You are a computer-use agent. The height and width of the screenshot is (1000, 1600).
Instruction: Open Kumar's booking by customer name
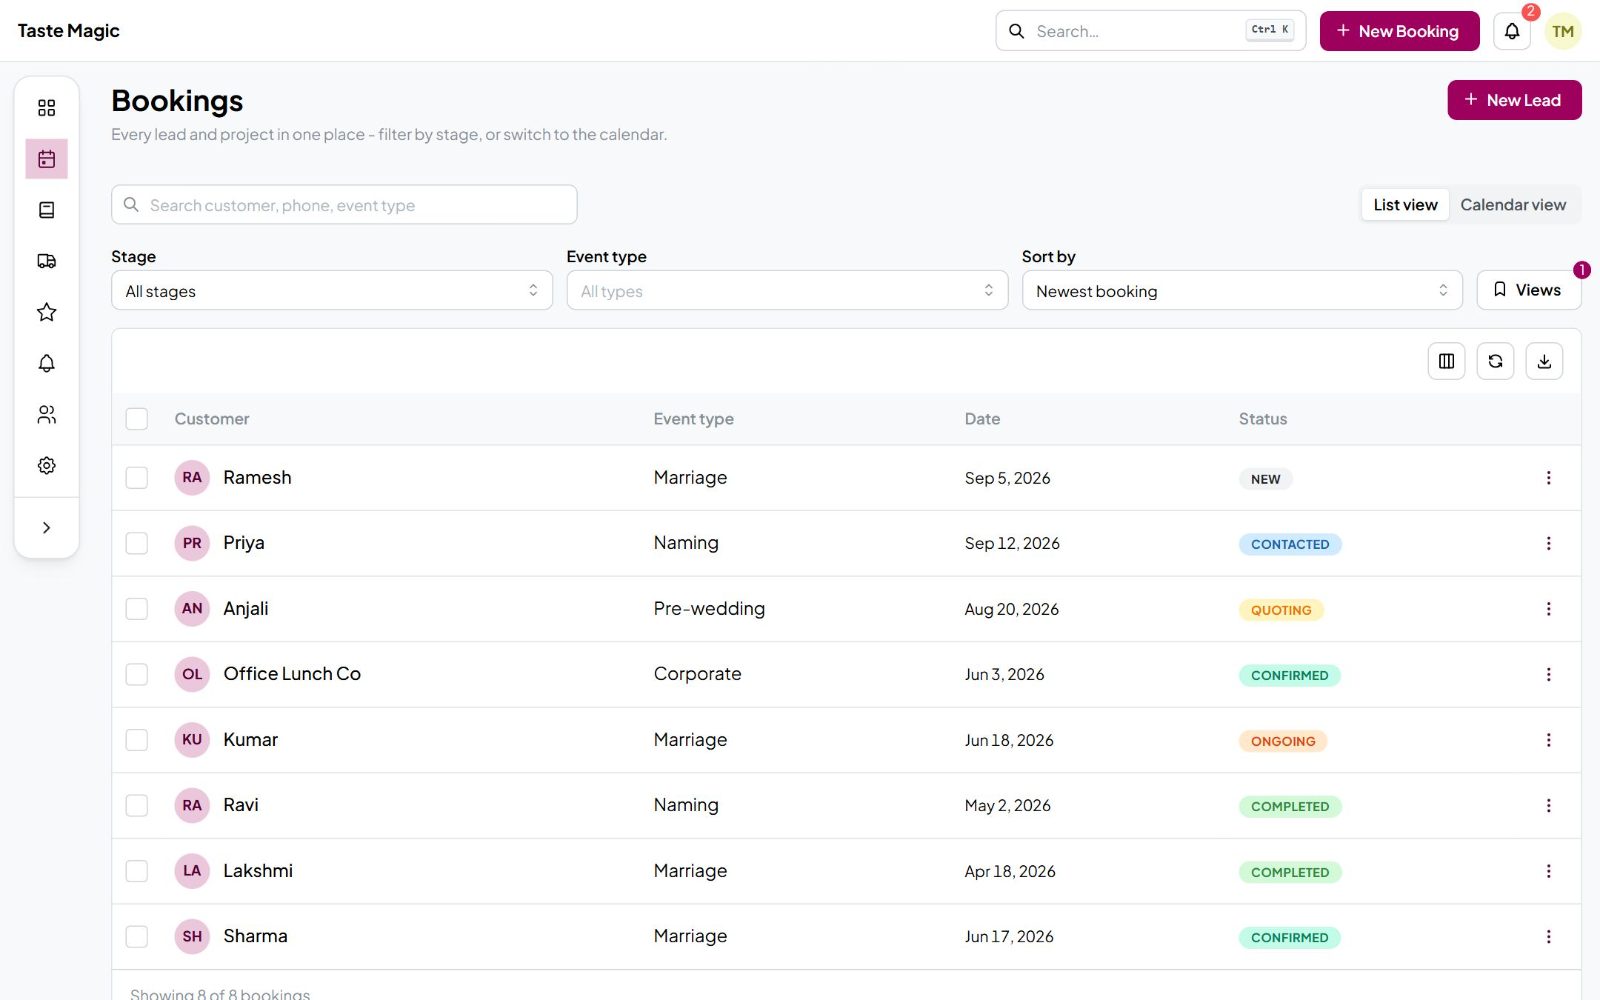point(250,740)
